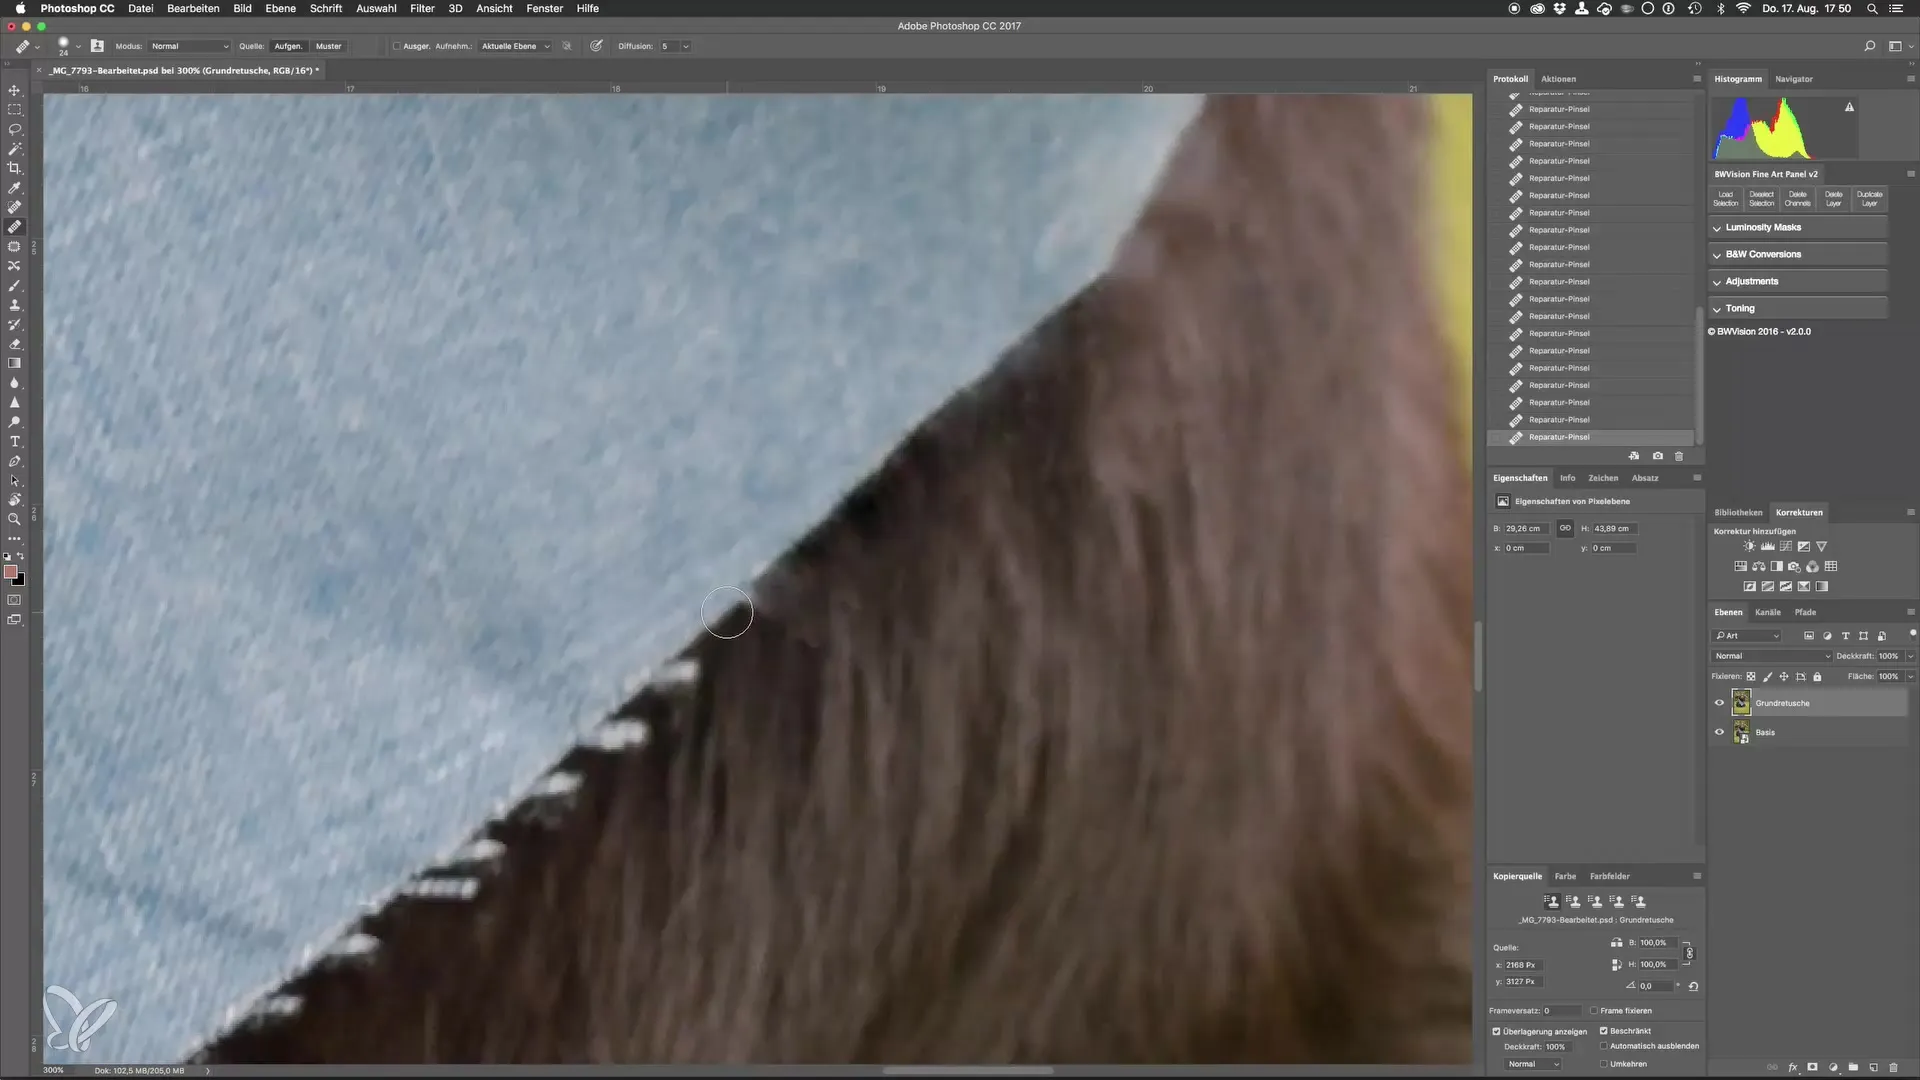The width and height of the screenshot is (1920, 1080).
Task: Toggle the Ausger. checkbox in options bar
Action: 397,46
